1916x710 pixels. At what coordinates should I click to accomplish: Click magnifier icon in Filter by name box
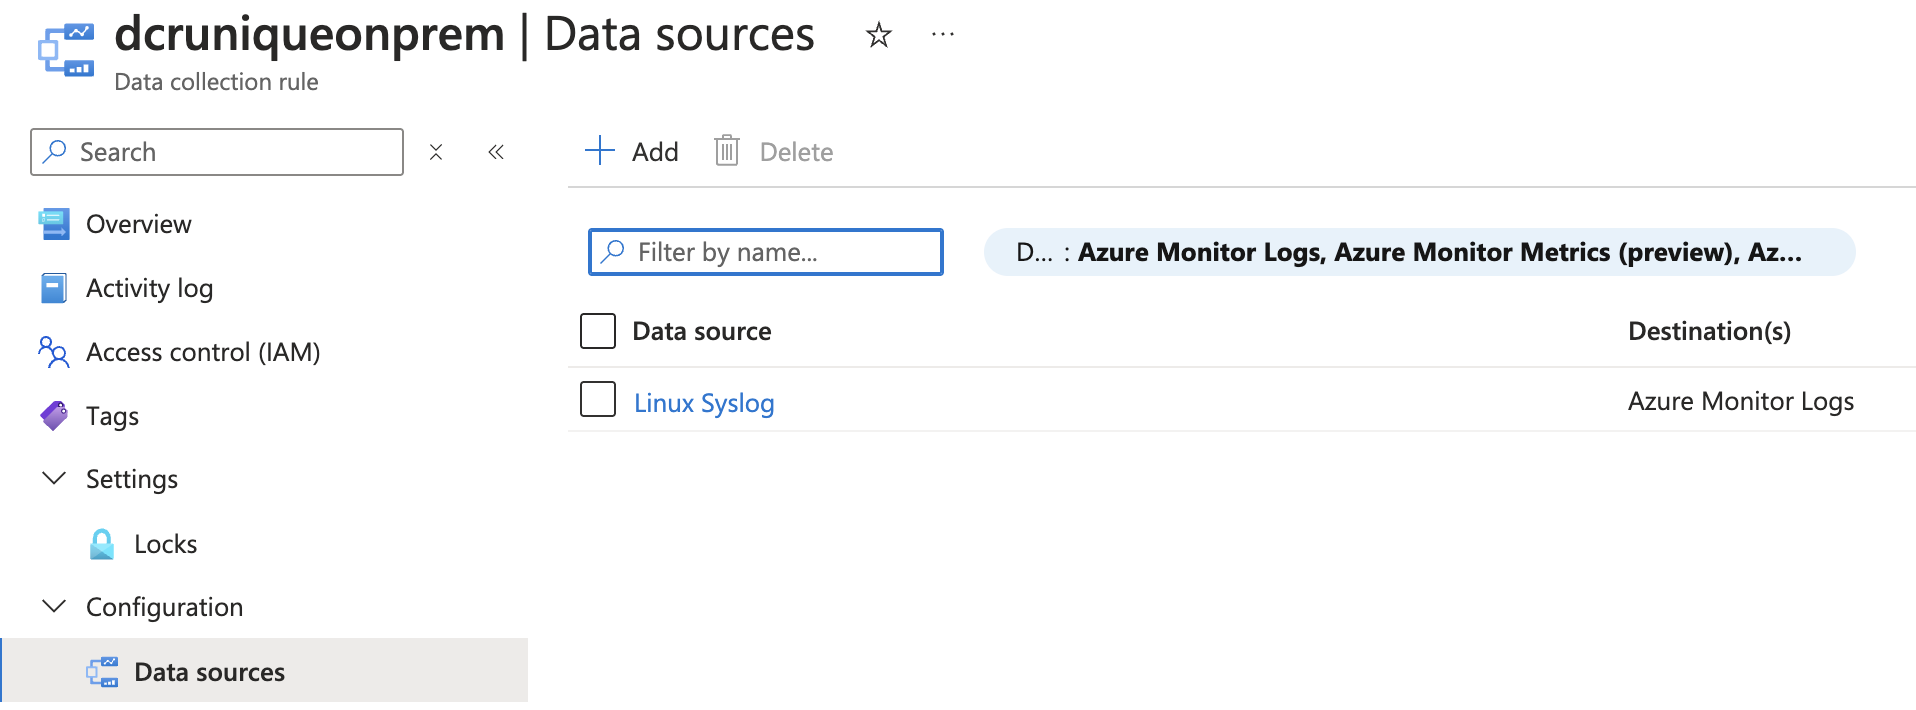click(613, 251)
